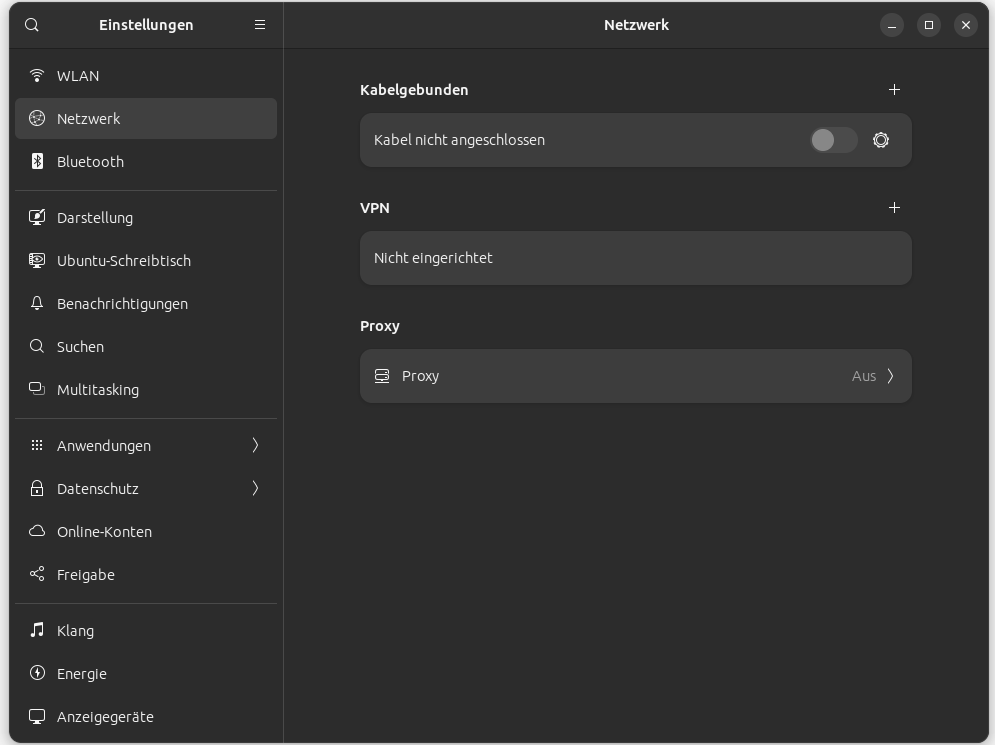Screen dimensions: 995x745
Task: Open the Energie settings panel
Action: [x=82, y=673]
